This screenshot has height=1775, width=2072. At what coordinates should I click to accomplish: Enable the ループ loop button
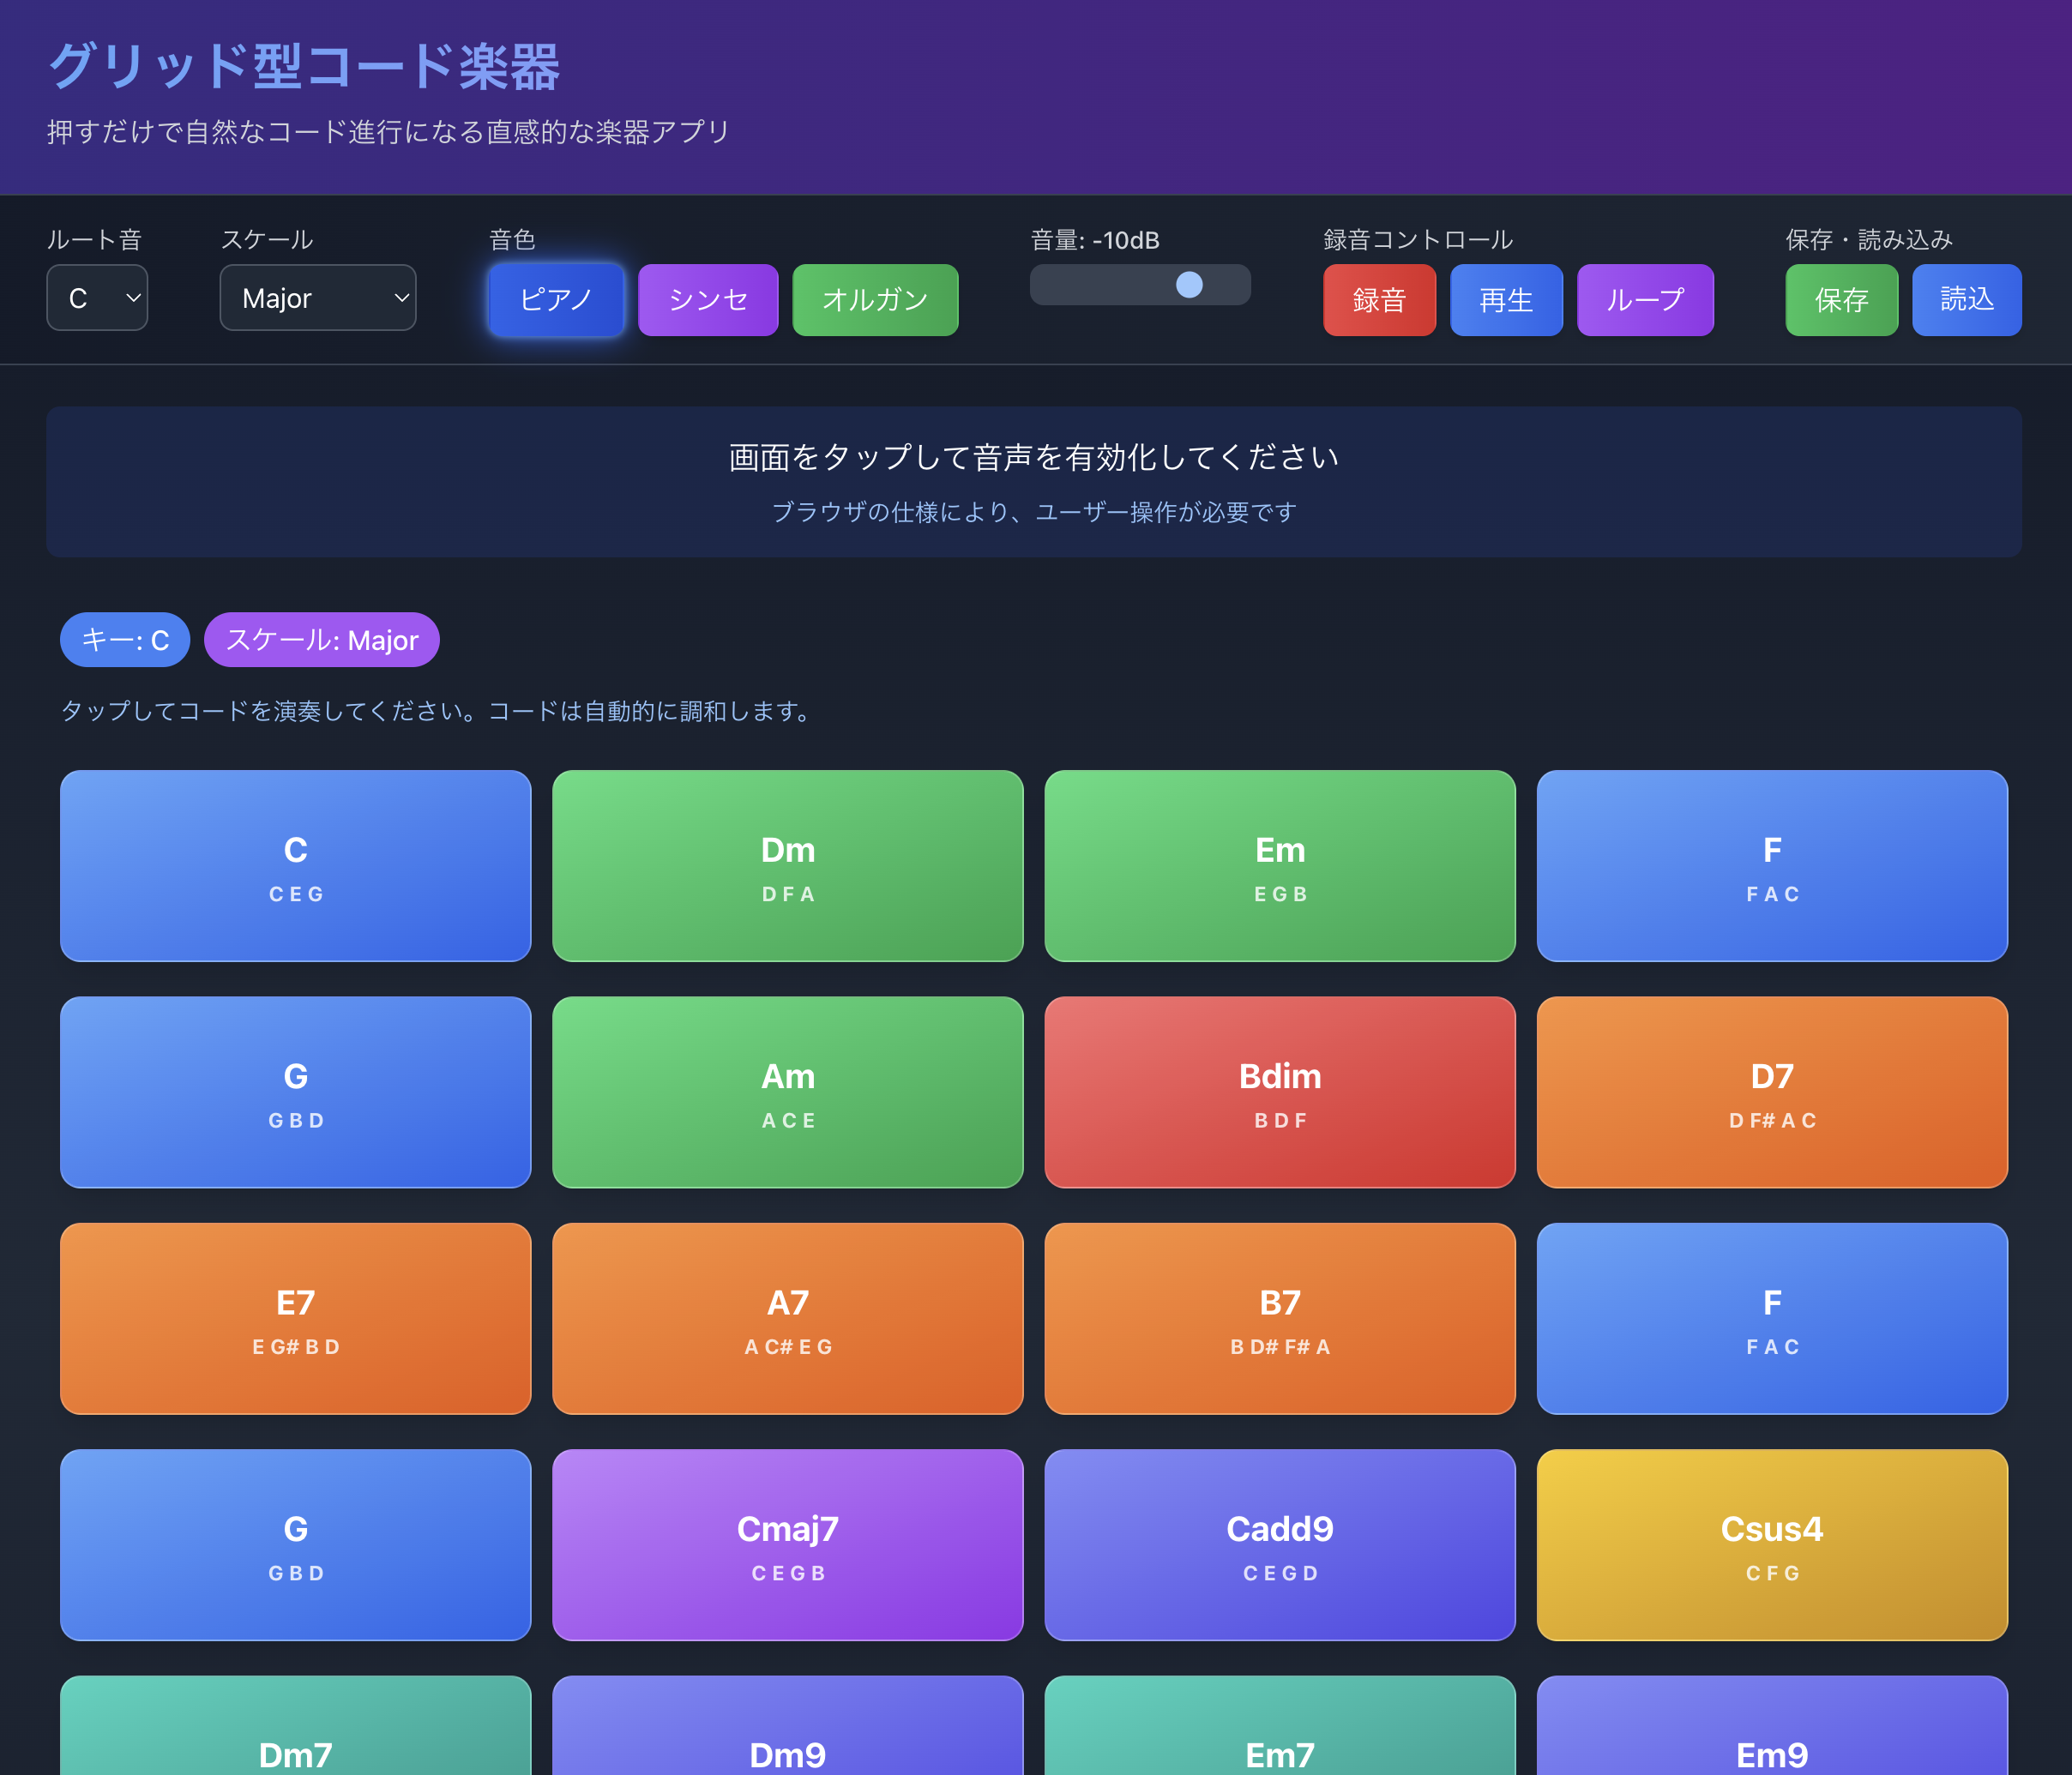pos(1644,300)
